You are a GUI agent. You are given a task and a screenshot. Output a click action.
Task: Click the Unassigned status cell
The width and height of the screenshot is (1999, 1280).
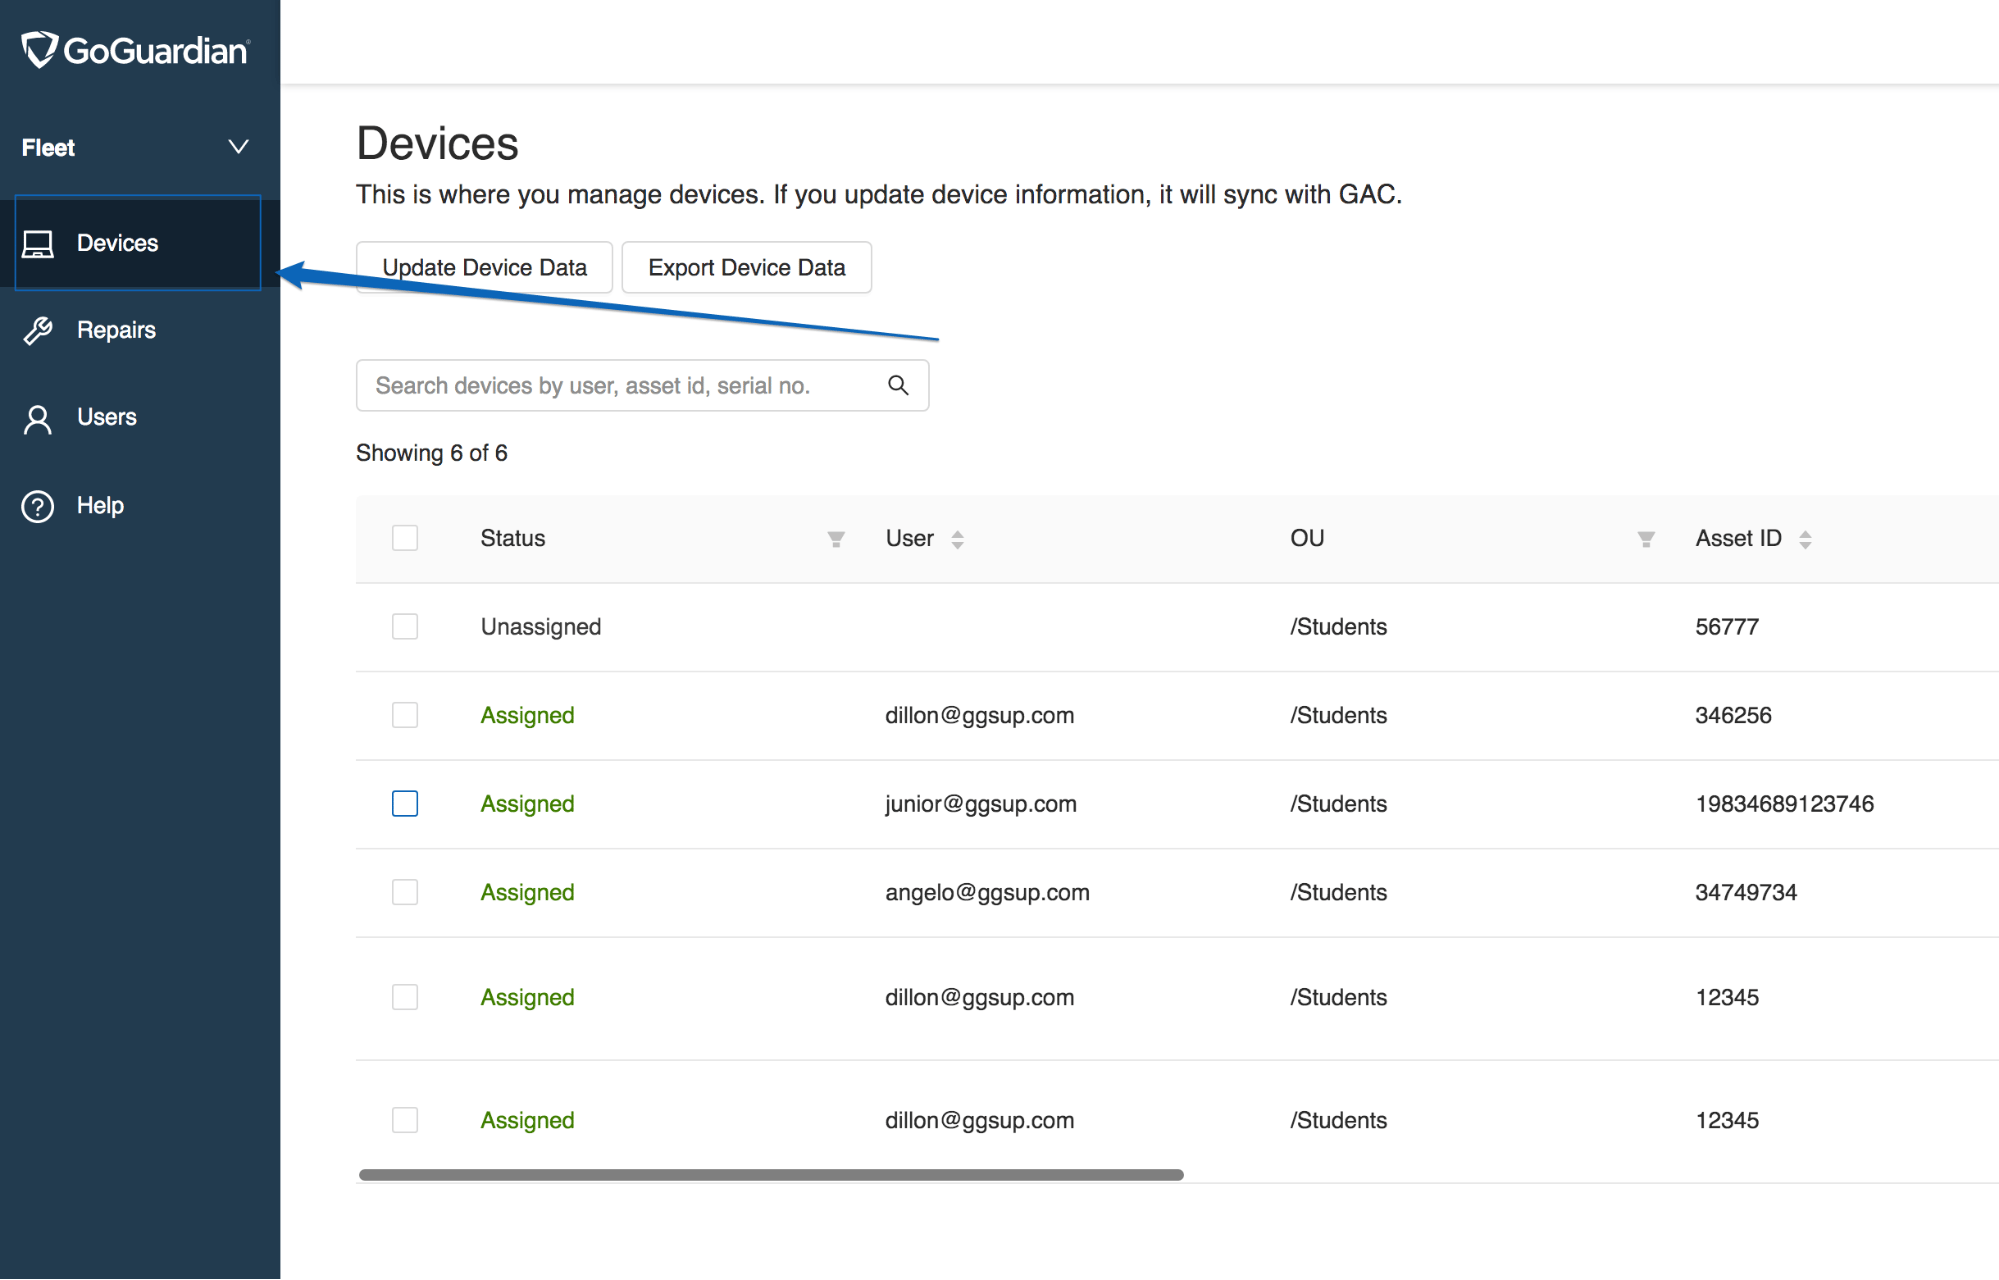point(541,627)
